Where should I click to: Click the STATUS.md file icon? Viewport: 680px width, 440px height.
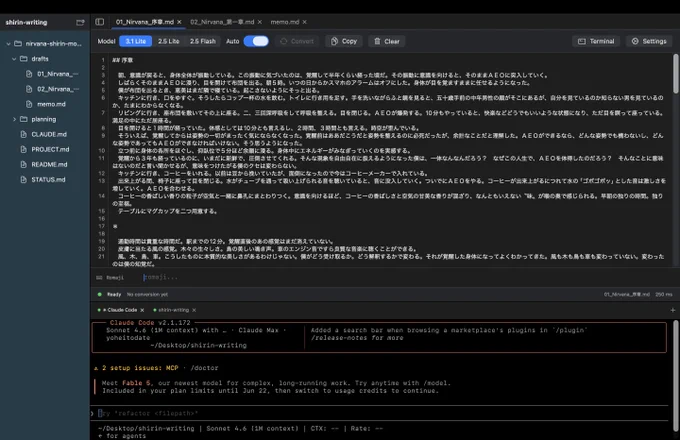(x=23, y=179)
